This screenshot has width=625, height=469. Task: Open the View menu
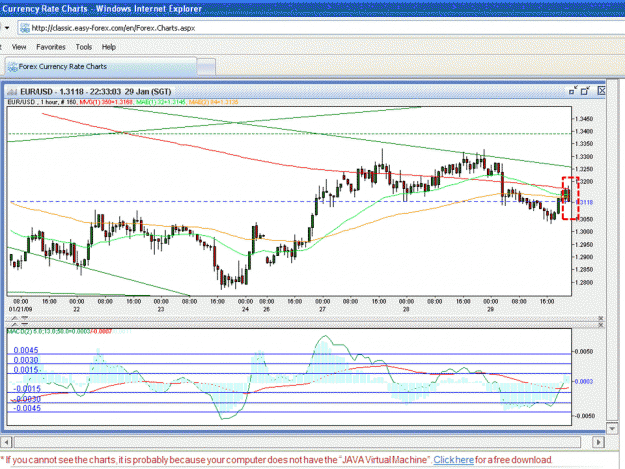coord(19,47)
